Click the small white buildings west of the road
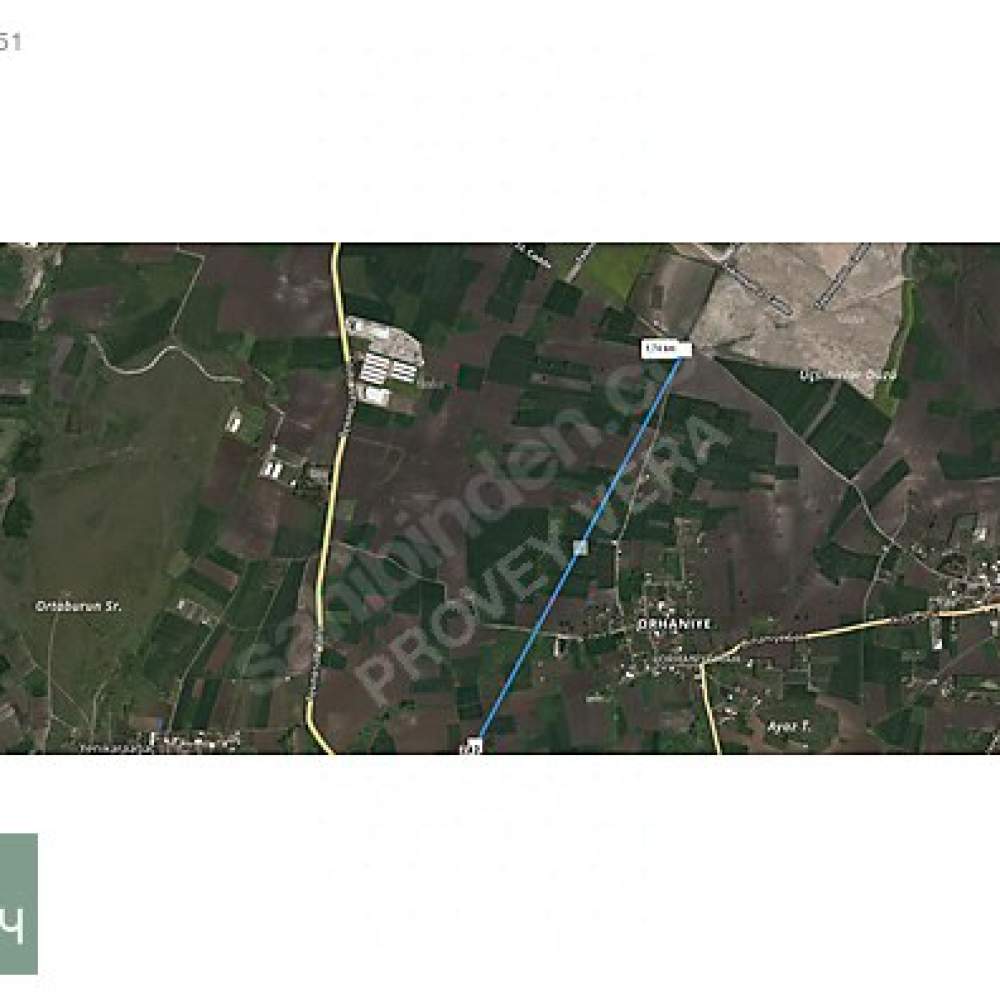1000x1000 pixels. (x=272, y=469)
